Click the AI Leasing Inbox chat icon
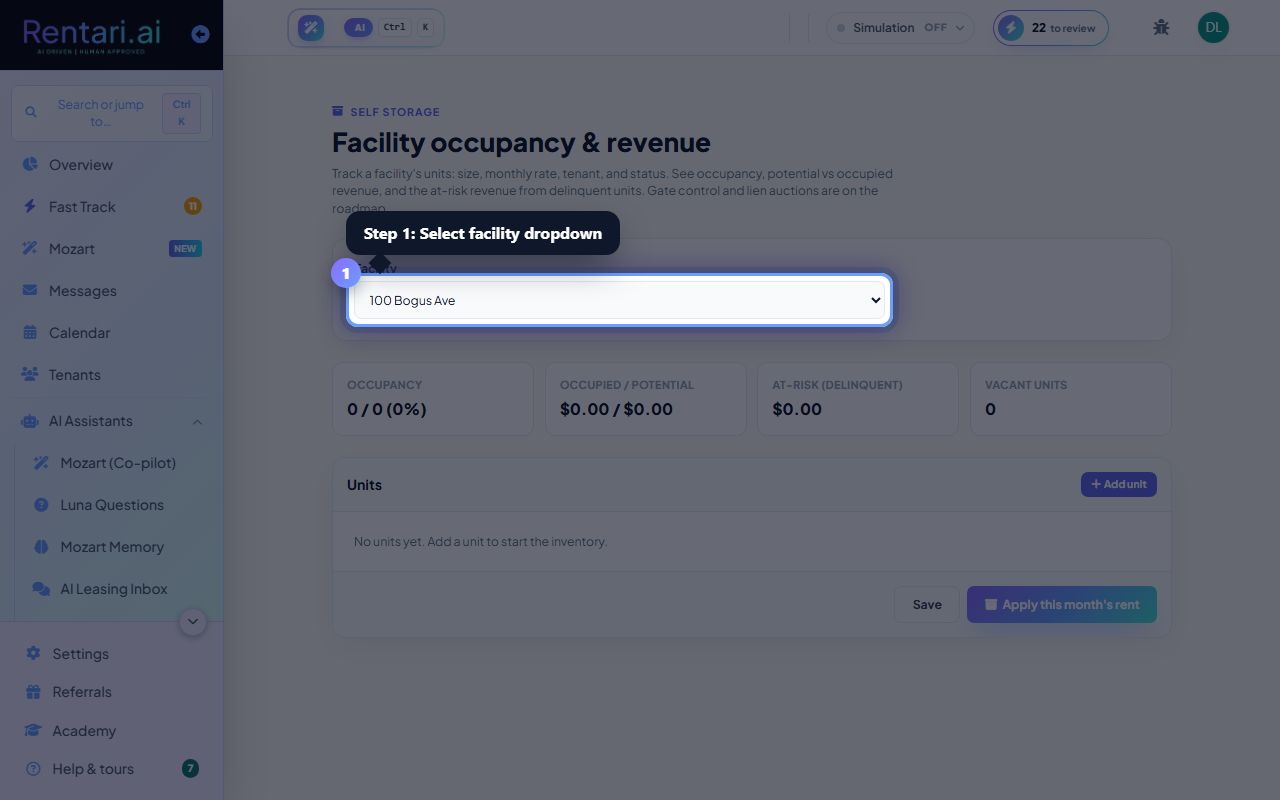The image size is (1280, 800). coord(41,588)
